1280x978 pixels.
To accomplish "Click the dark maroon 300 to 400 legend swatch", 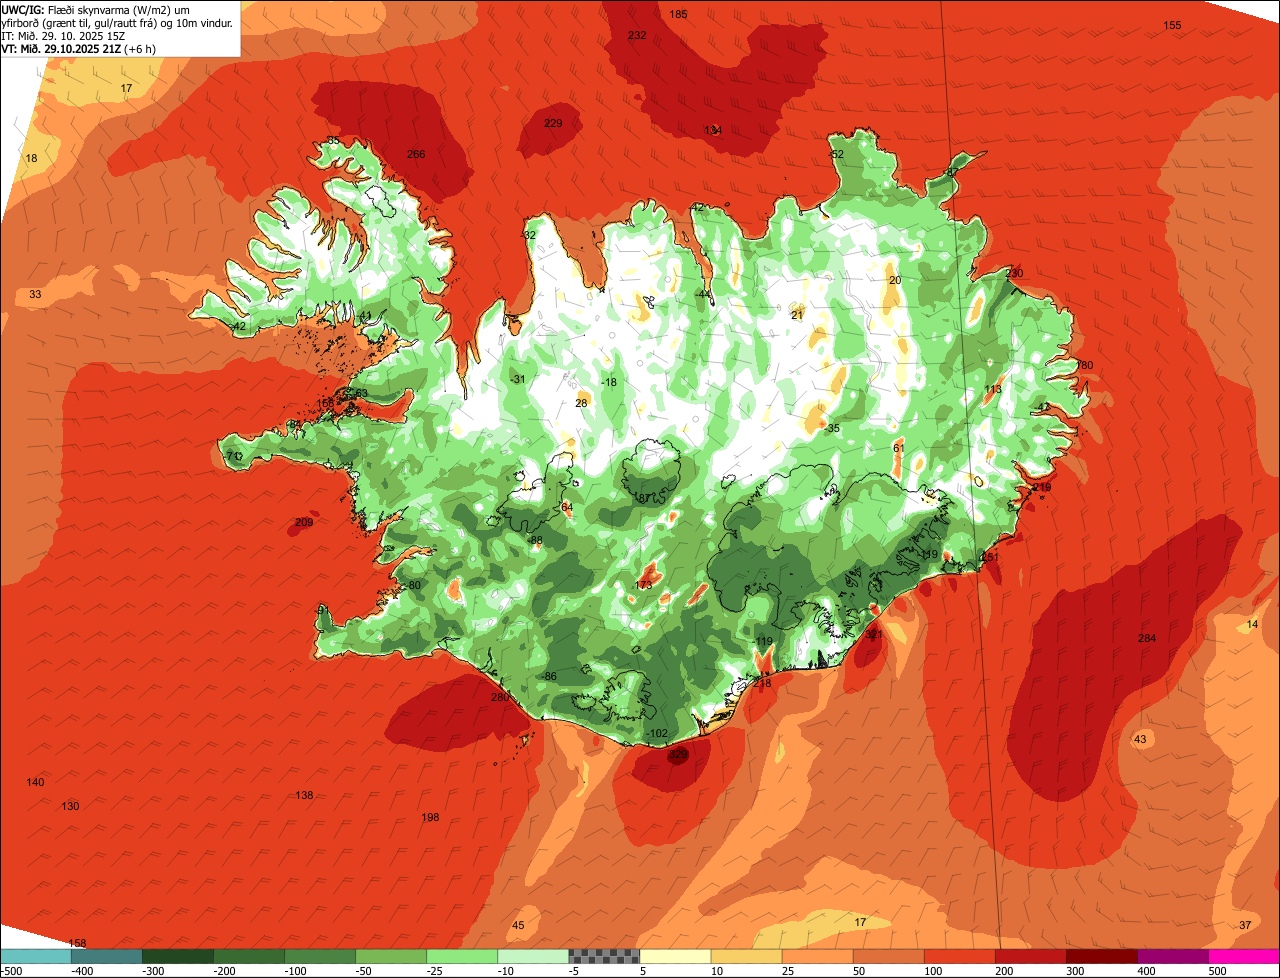I will [x=1102, y=956].
